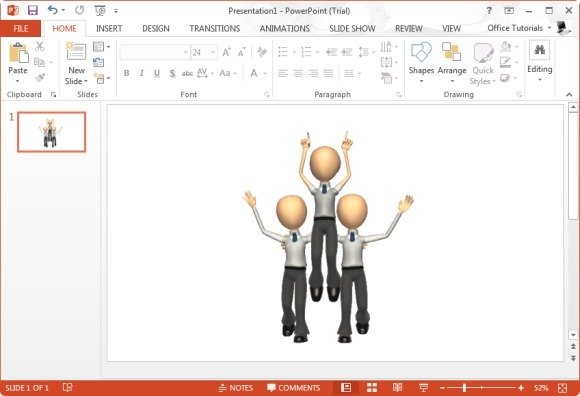Open the ANIMATIONS tab
This screenshot has height=396, width=580.
284,28
